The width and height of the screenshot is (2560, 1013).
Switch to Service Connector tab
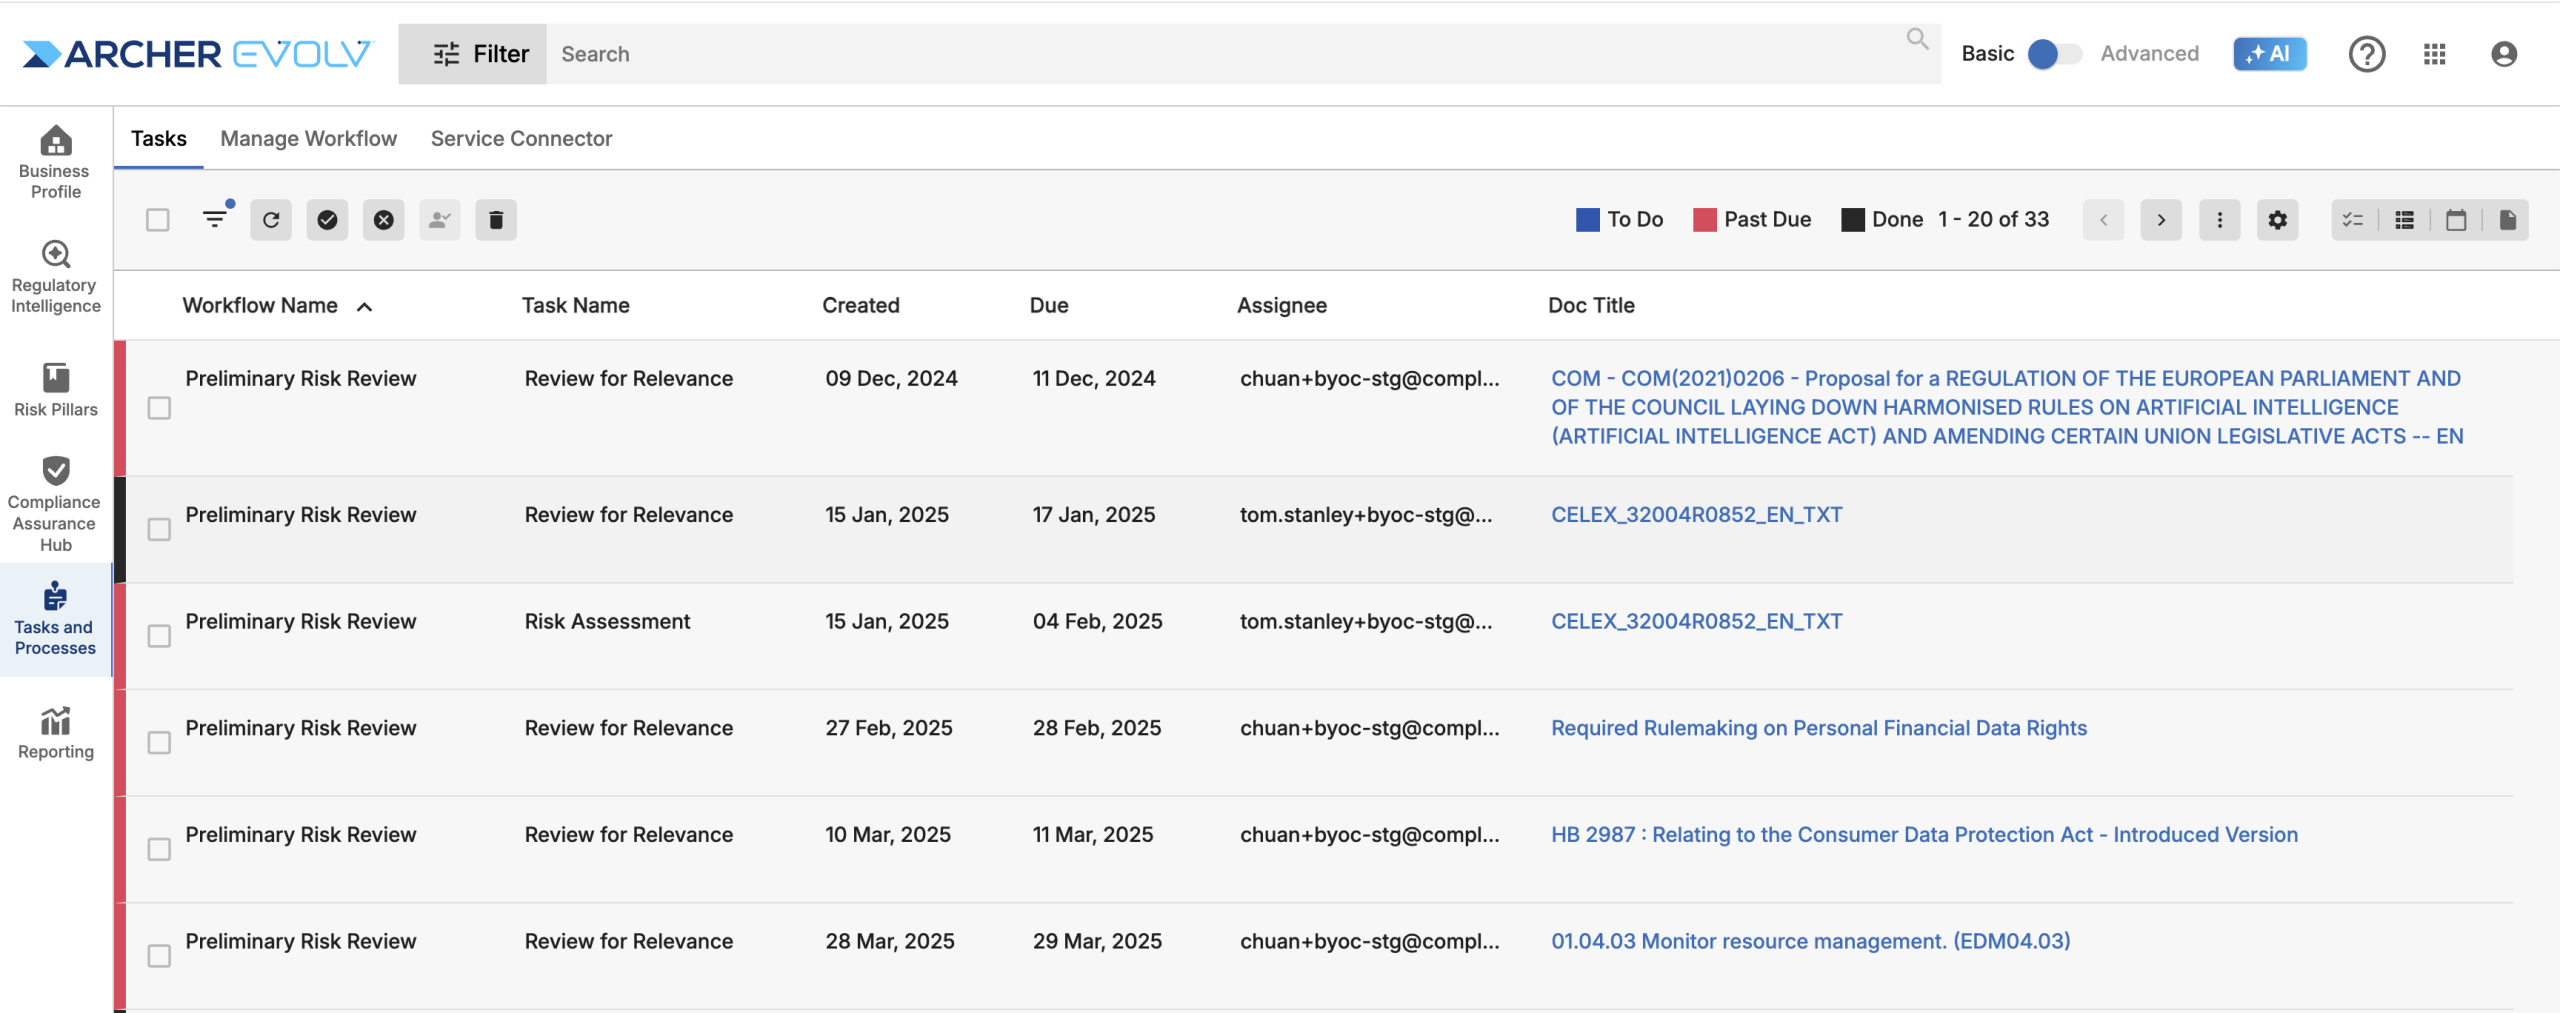click(521, 139)
